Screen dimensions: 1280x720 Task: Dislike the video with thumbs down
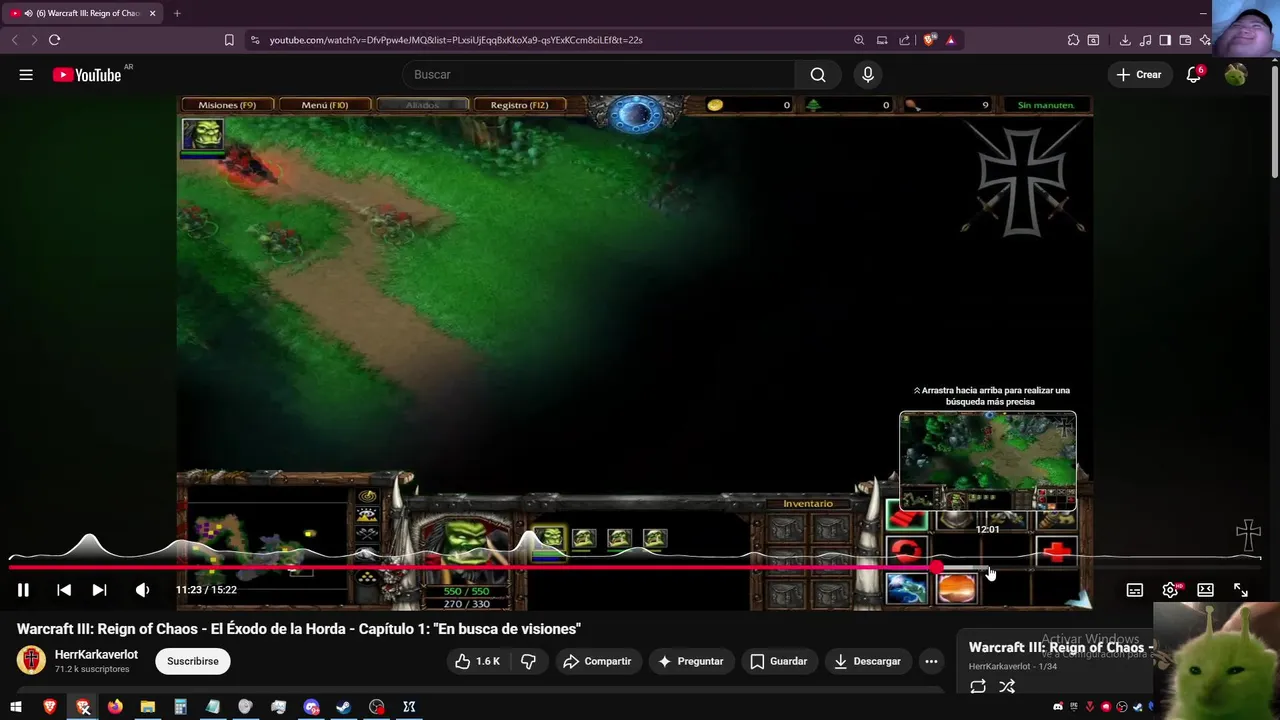[529, 661]
